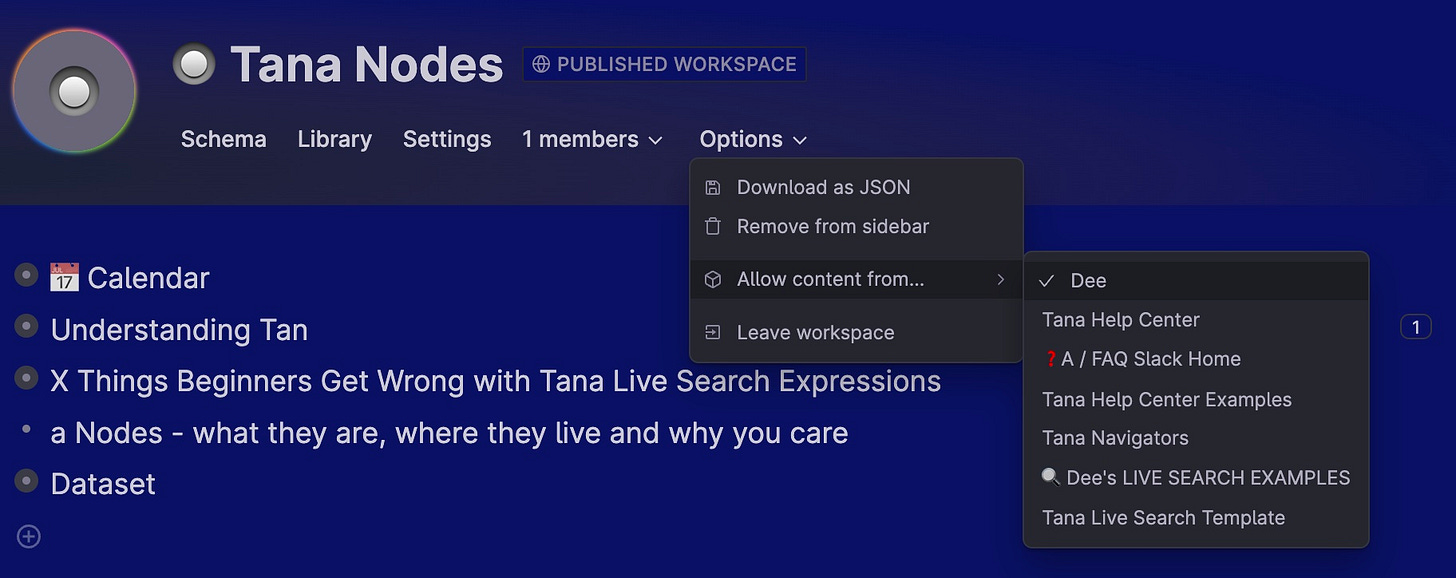The height and width of the screenshot is (578, 1456).
Task: Click the Dataset node bullet
Action: tap(27, 481)
